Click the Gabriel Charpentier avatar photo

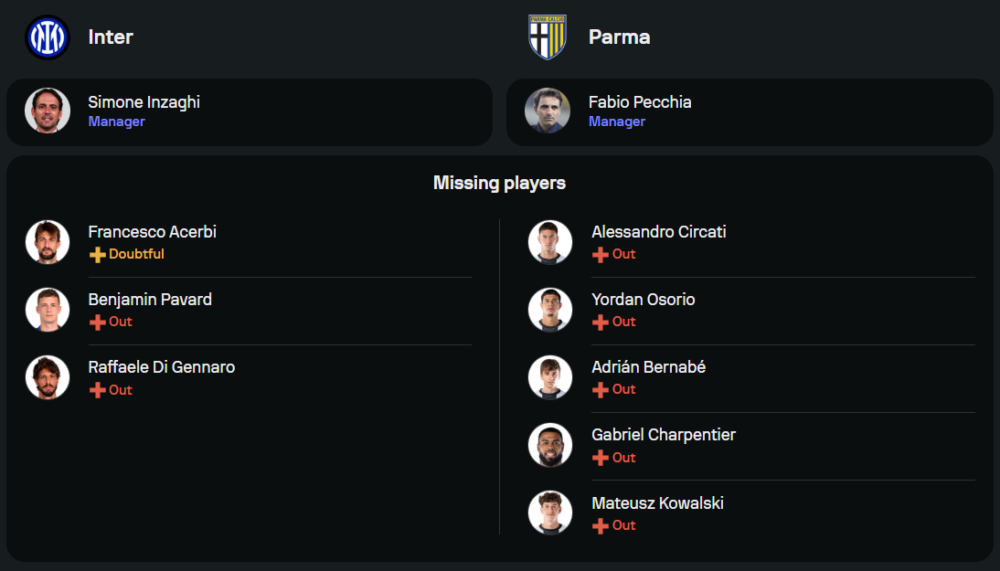[x=550, y=445]
